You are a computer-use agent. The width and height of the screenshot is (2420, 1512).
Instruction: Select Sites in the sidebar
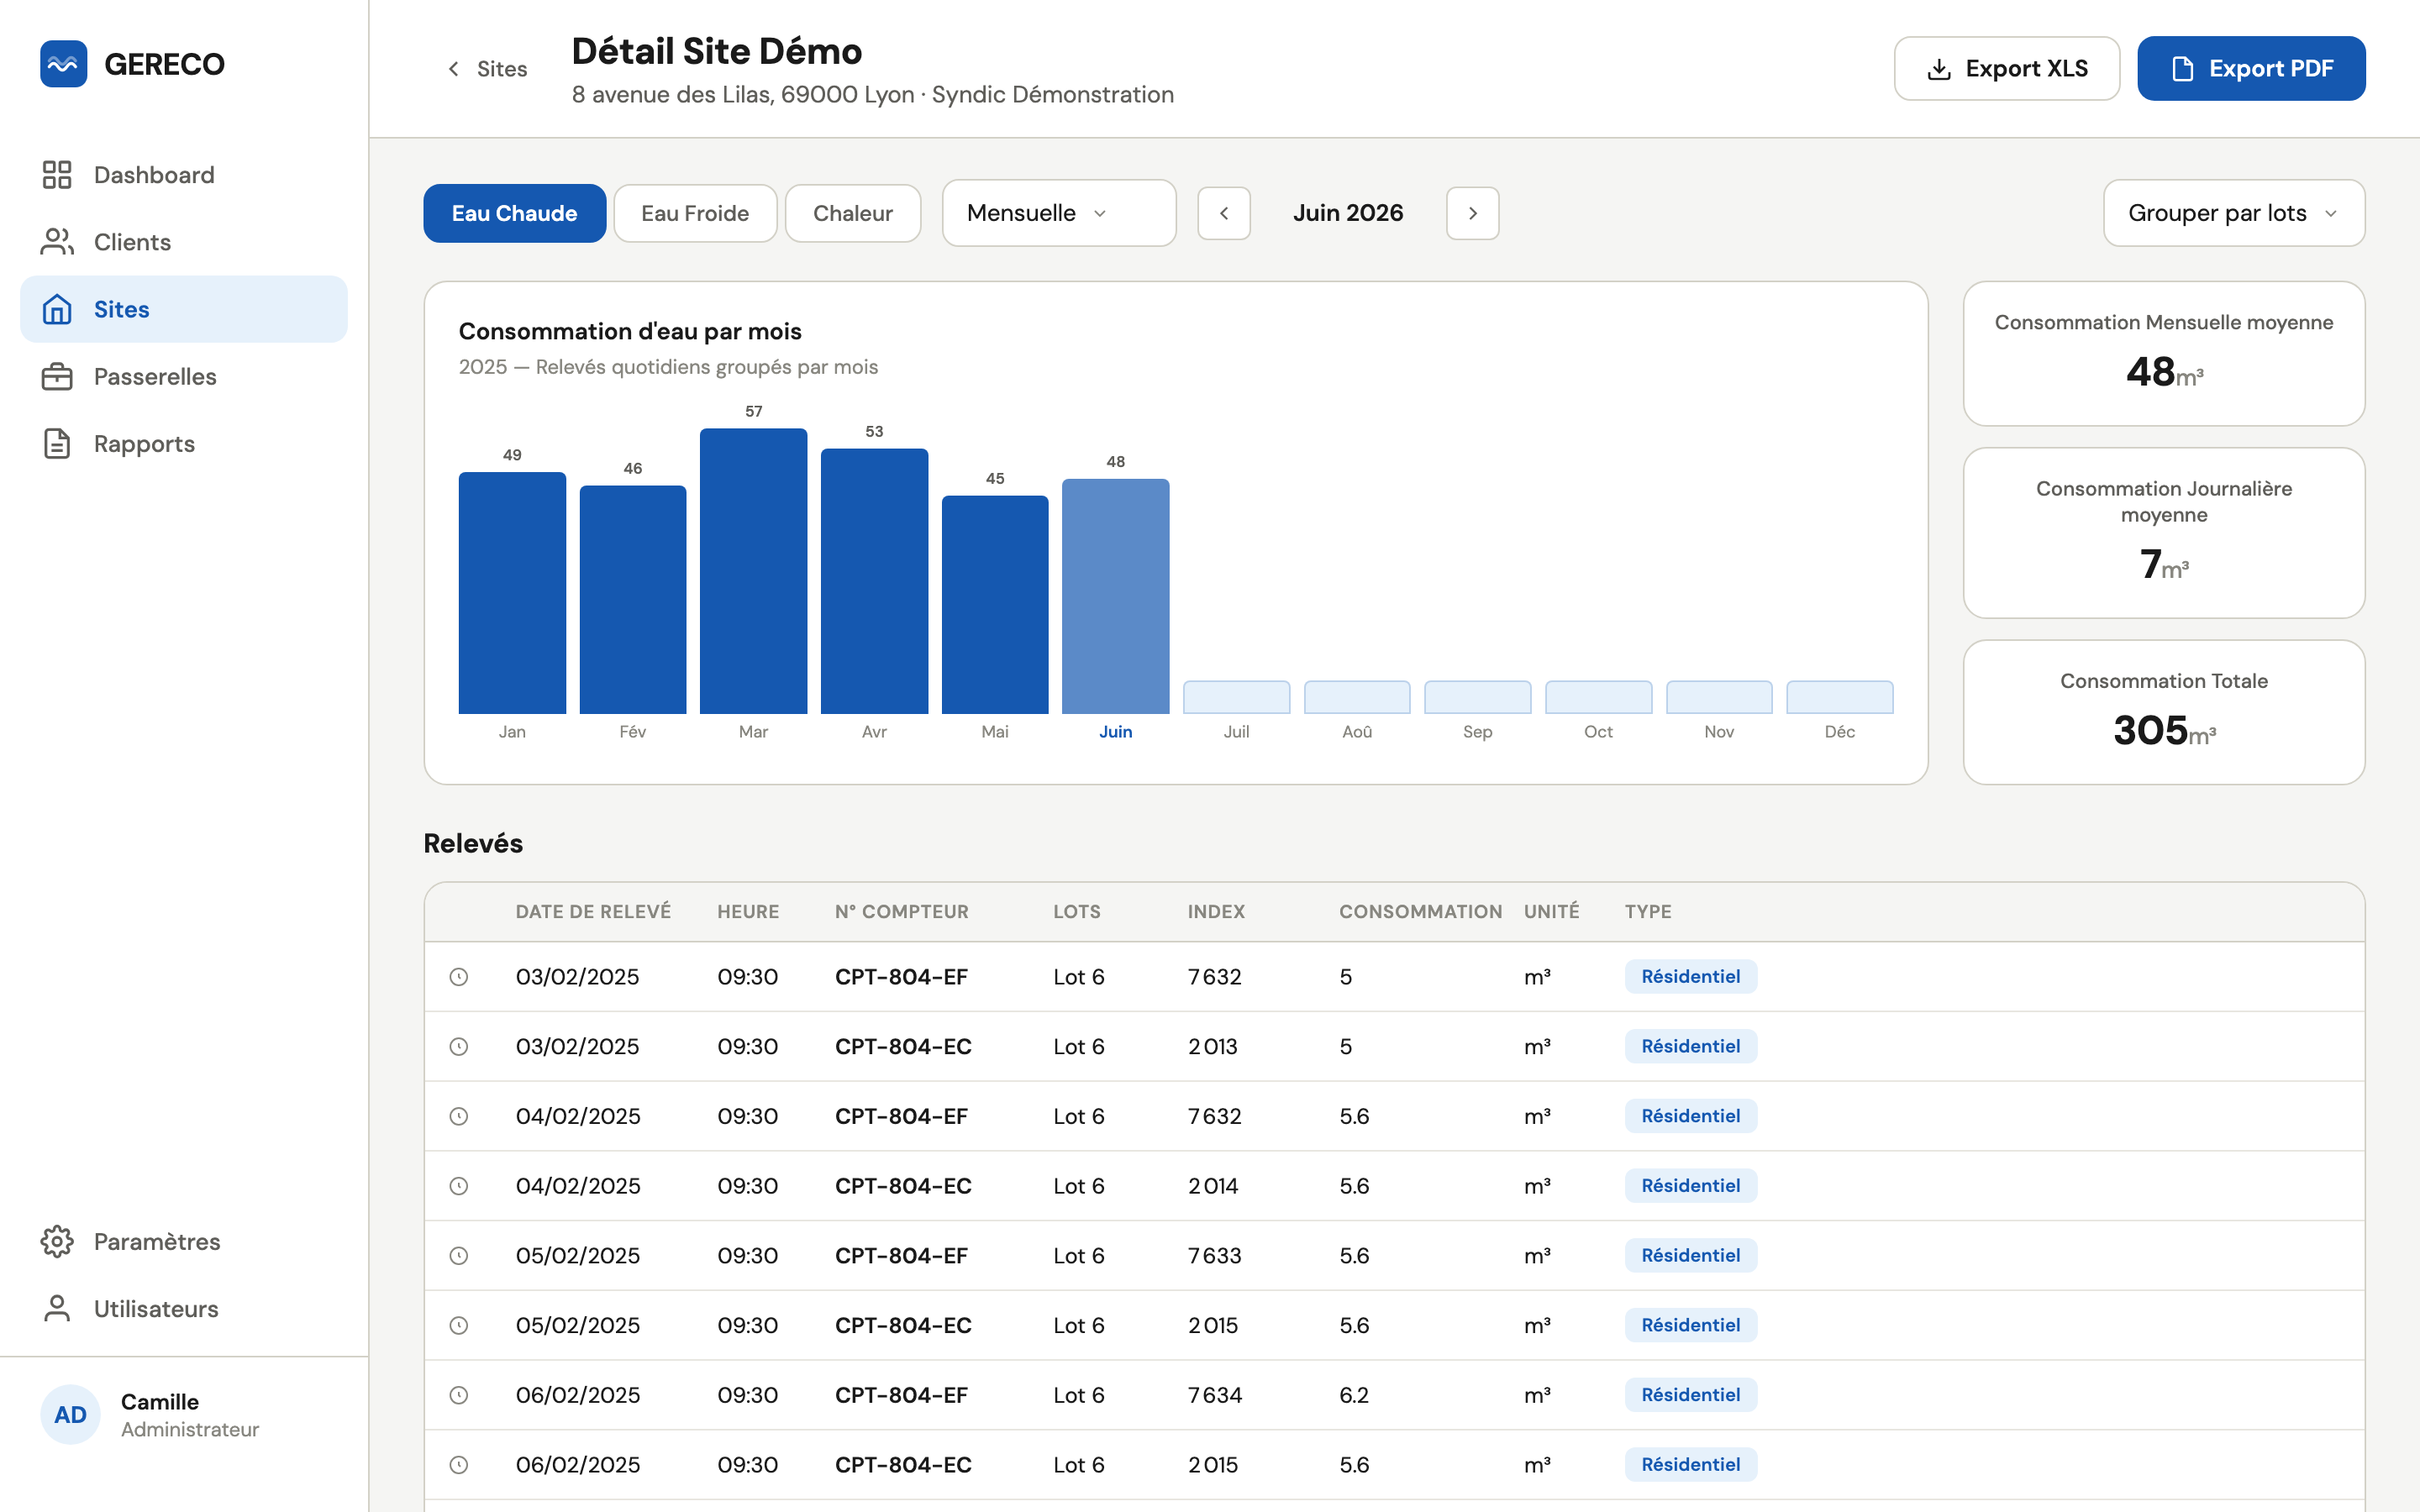[183, 309]
